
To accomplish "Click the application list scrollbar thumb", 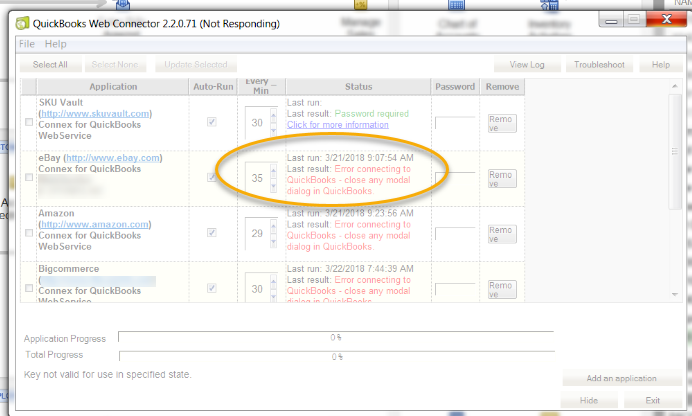I will [675, 151].
